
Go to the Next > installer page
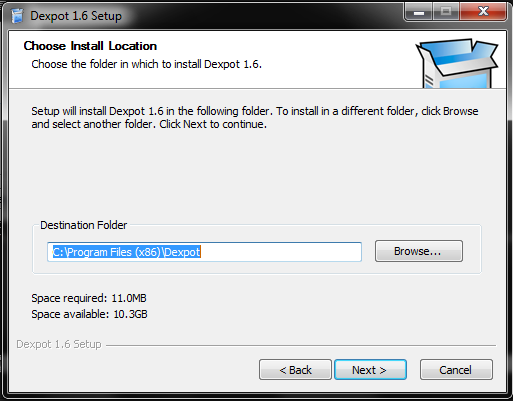coord(370,370)
